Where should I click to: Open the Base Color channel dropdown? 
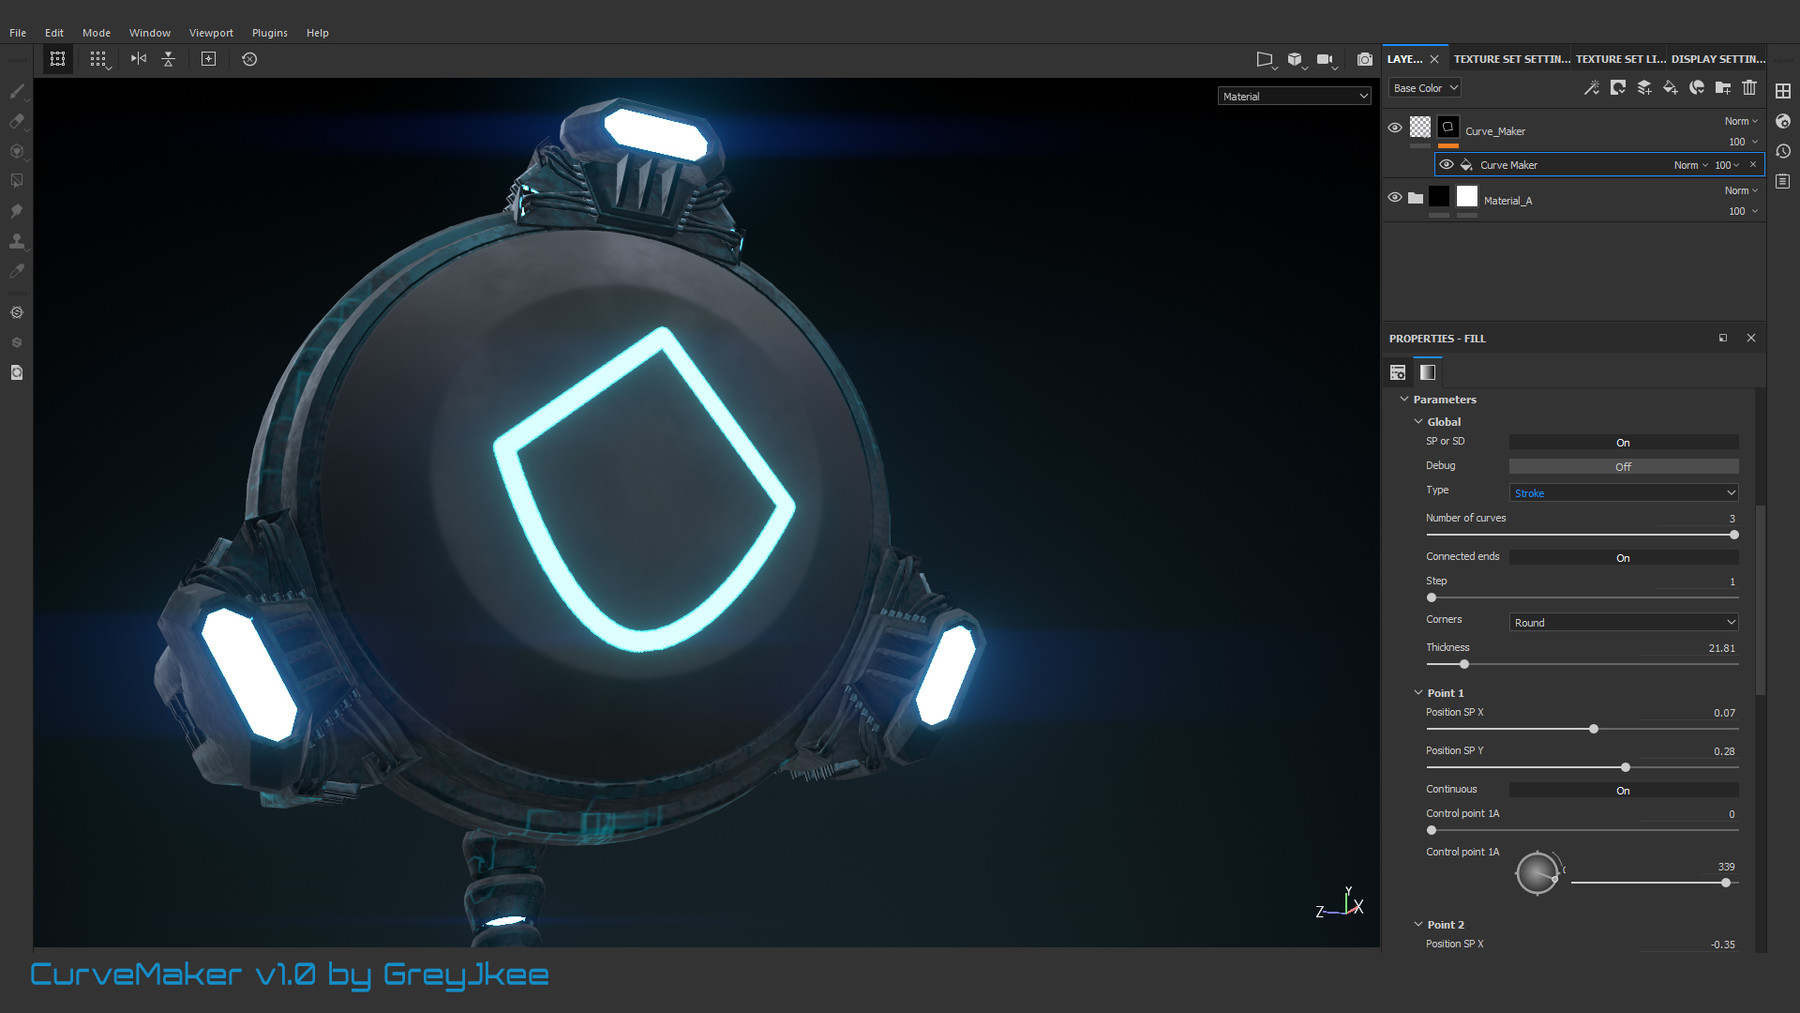[x=1423, y=87]
